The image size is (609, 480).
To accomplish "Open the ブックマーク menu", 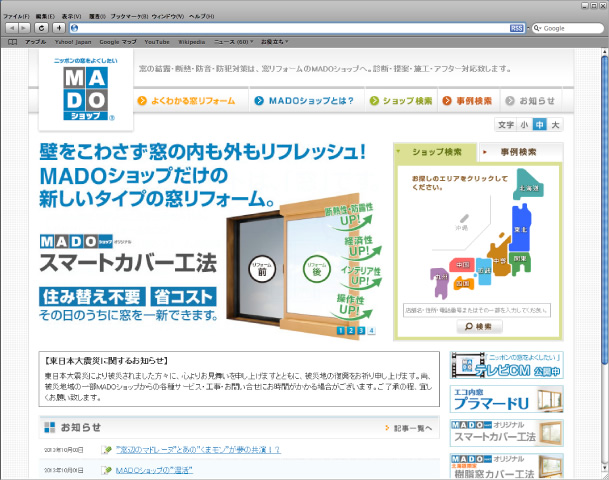I will point(129,16).
